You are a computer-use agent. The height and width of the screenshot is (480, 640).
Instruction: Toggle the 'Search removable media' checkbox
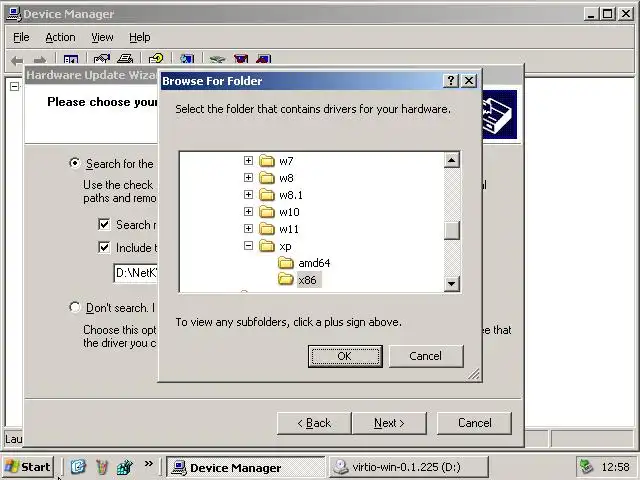tap(104, 224)
